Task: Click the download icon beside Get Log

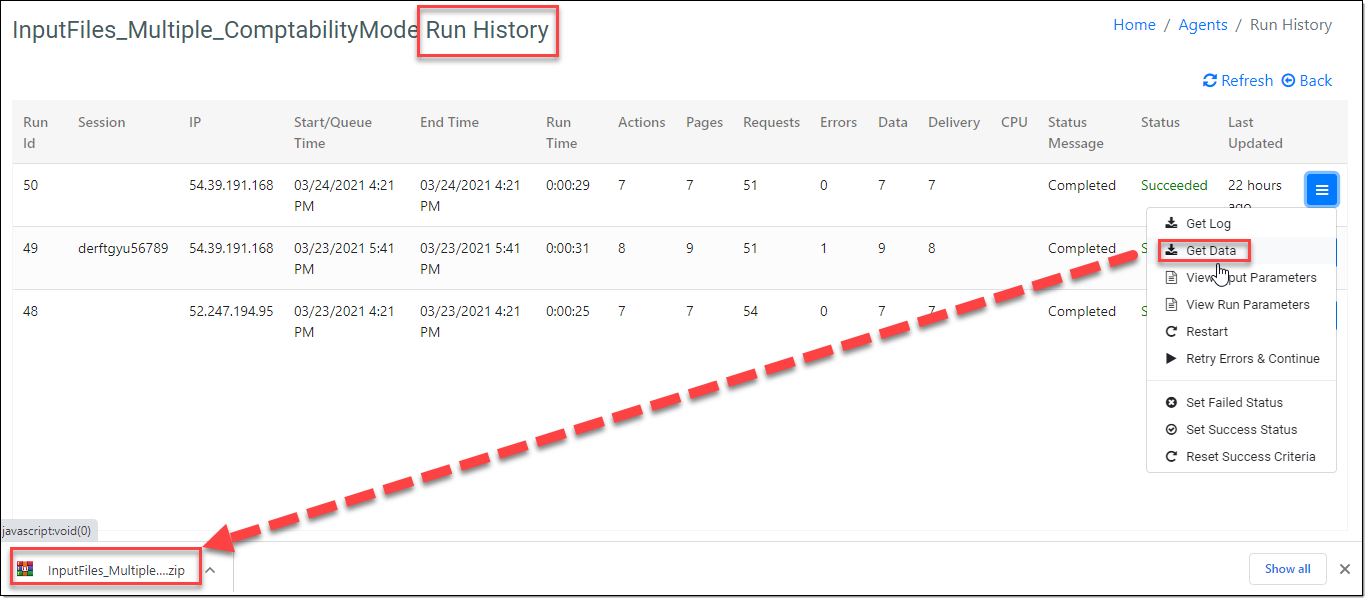Action: [x=1172, y=224]
